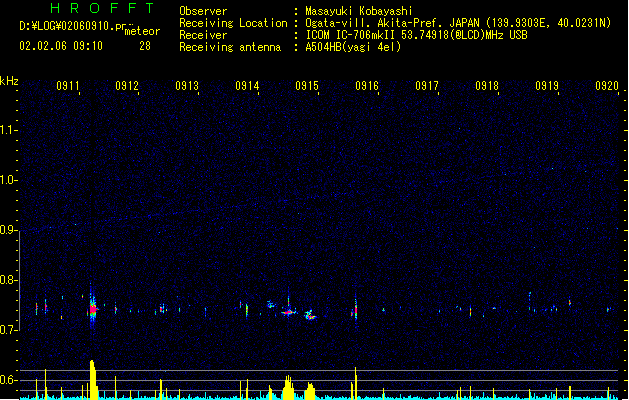This screenshot has height=400, width=629.
Task: Click the 0.9 frequency axis label
Action: pyautogui.click(x=8, y=230)
